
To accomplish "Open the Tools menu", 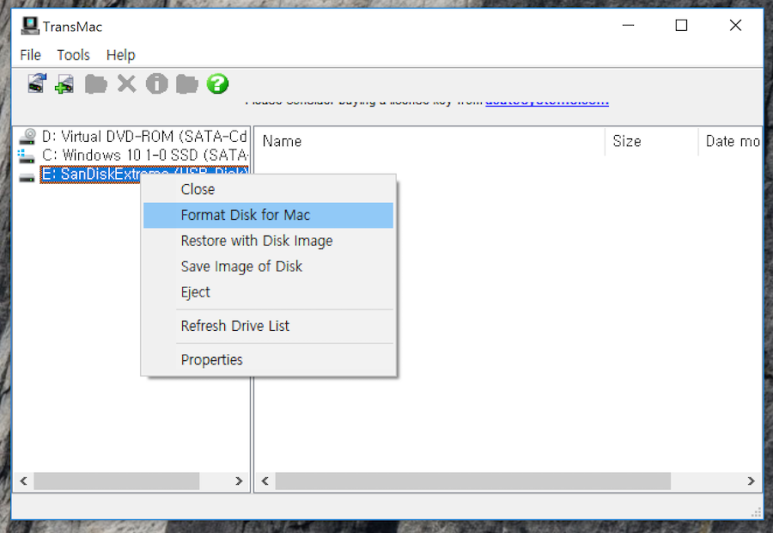I will (73, 55).
